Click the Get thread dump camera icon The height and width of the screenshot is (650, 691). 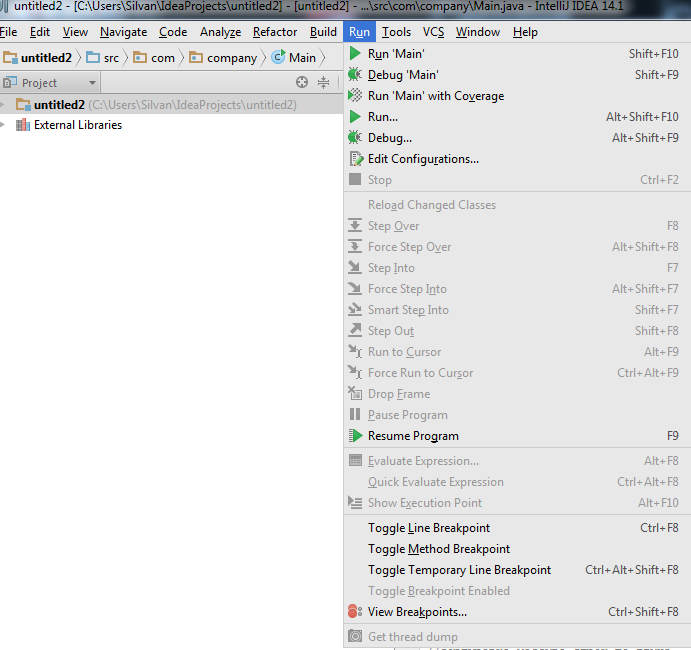[355, 636]
